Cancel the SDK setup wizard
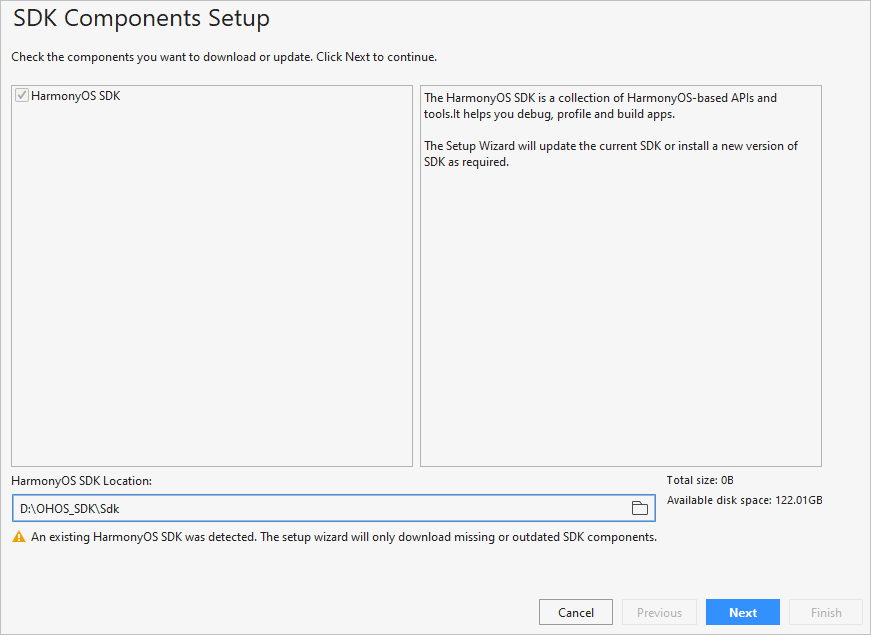Screen dimensions: 871x635 point(575,612)
